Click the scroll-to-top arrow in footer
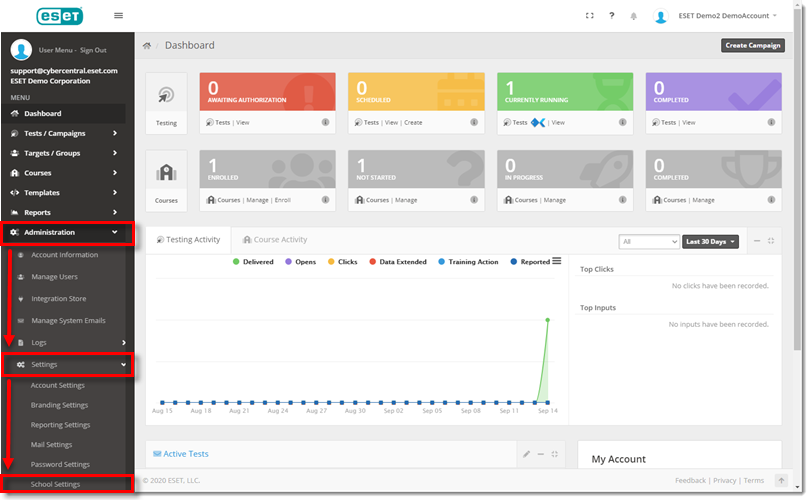This screenshot has height=500, width=811. pyautogui.click(x=781, y=481)
